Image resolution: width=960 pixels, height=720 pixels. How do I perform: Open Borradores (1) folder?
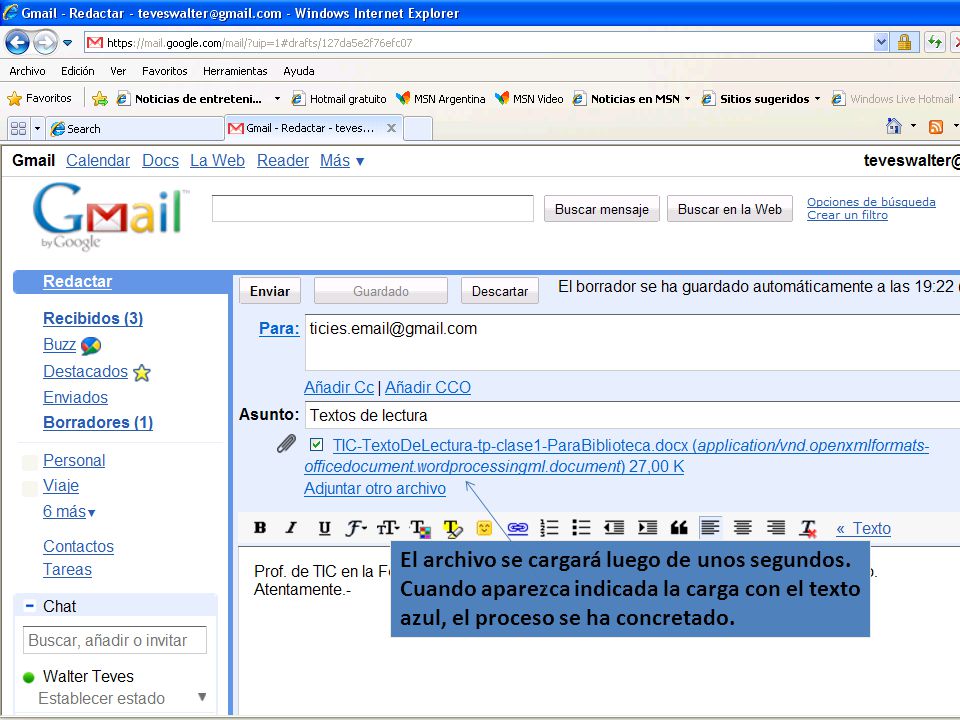98,422
